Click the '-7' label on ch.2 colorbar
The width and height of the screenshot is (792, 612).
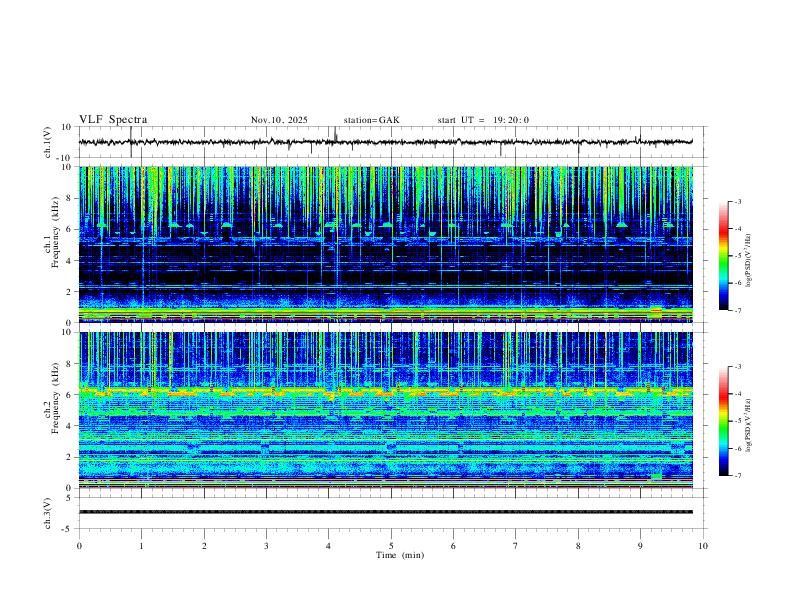pos(737,476)
